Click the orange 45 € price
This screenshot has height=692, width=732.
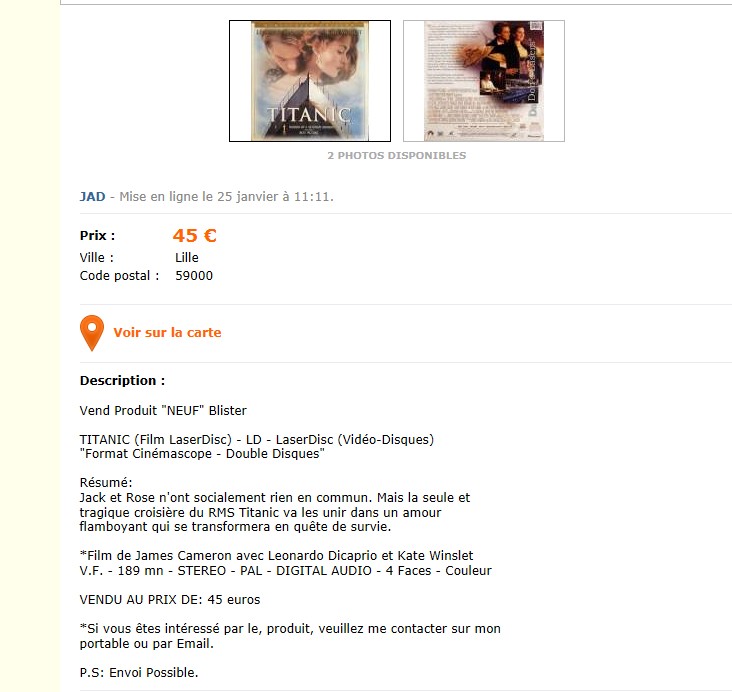point(195,235)
